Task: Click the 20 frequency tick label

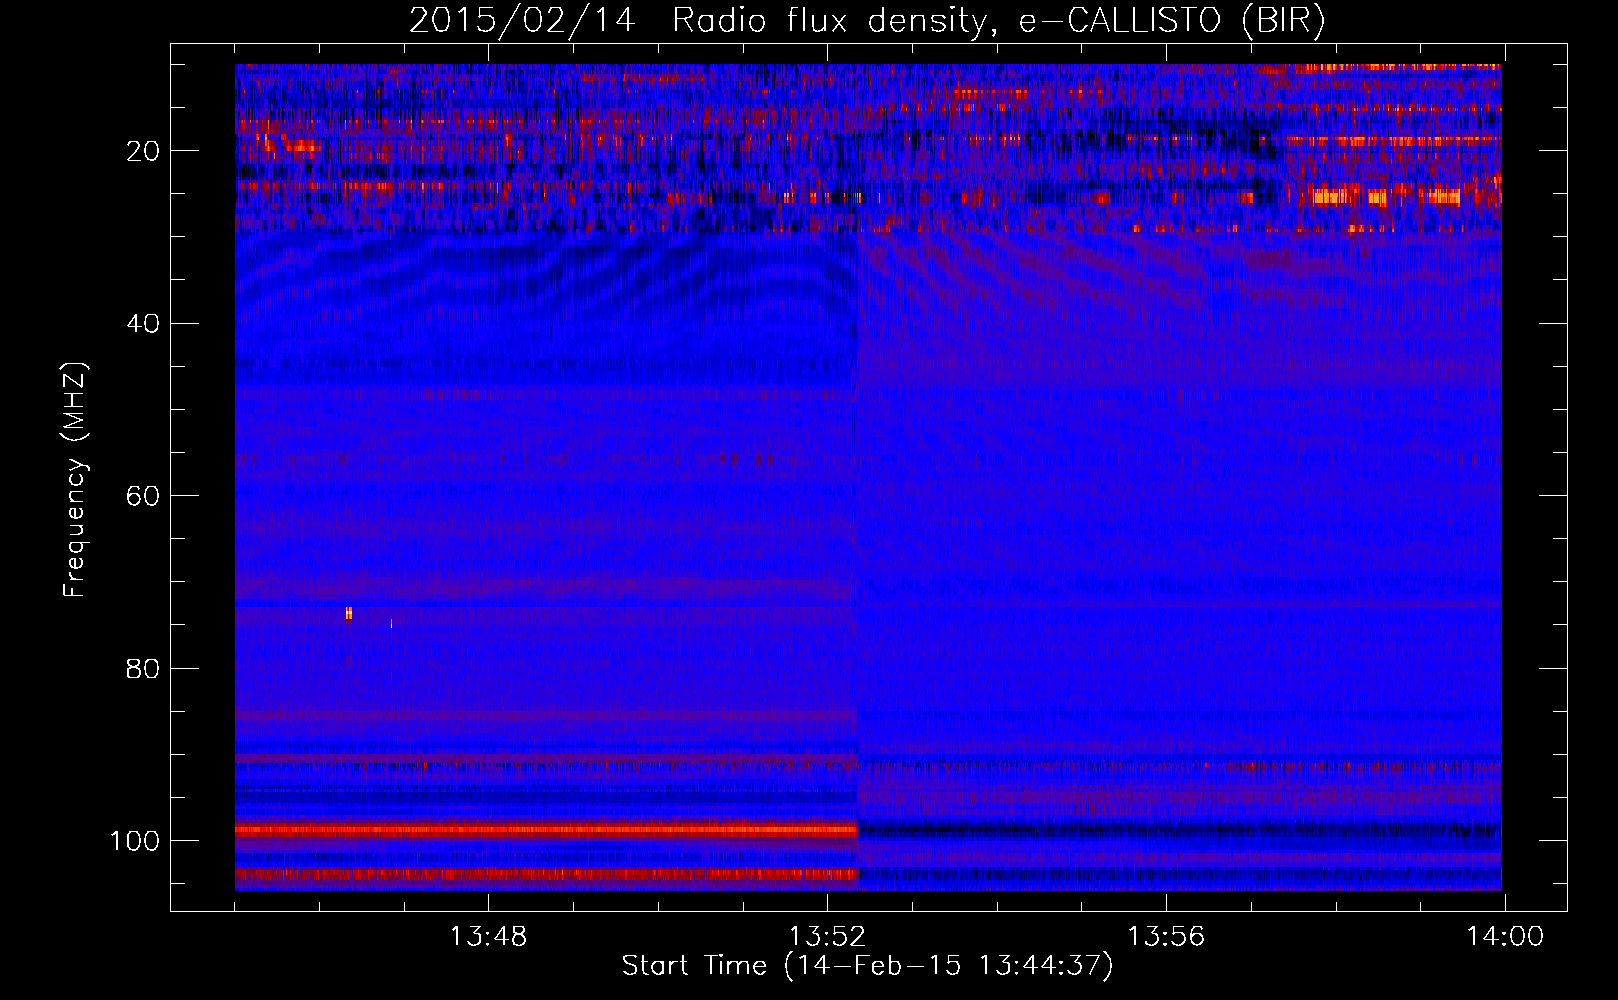Action: pyautogui.click(x=143, y=151)
